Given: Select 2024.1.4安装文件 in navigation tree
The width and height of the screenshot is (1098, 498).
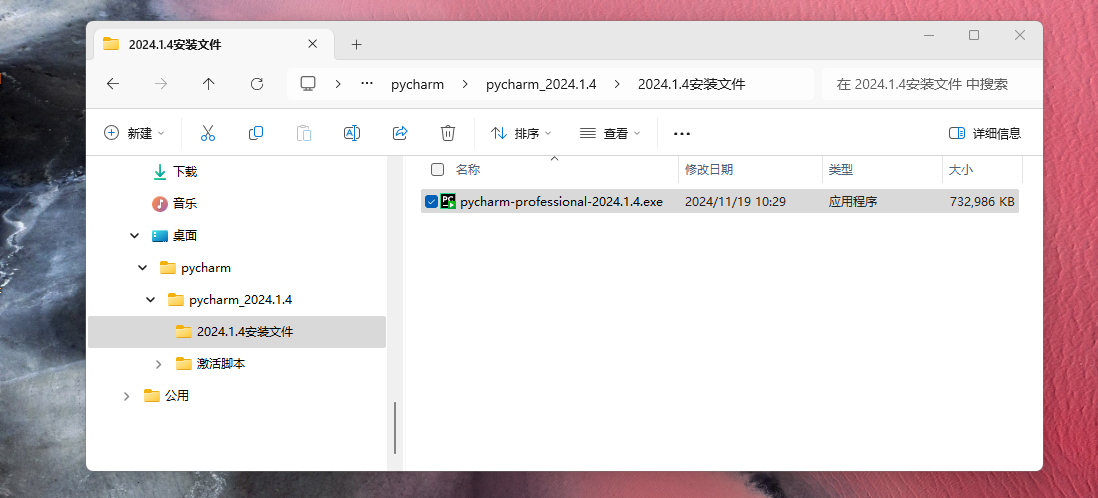Looking at the screenshot, I should click(x=237, y=332).
